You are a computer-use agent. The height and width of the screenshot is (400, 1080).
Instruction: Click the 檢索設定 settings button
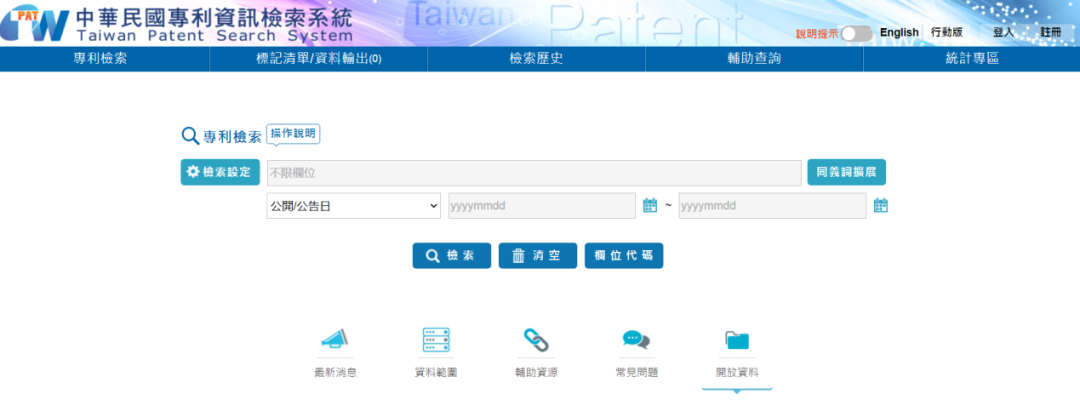click(220, 172)
